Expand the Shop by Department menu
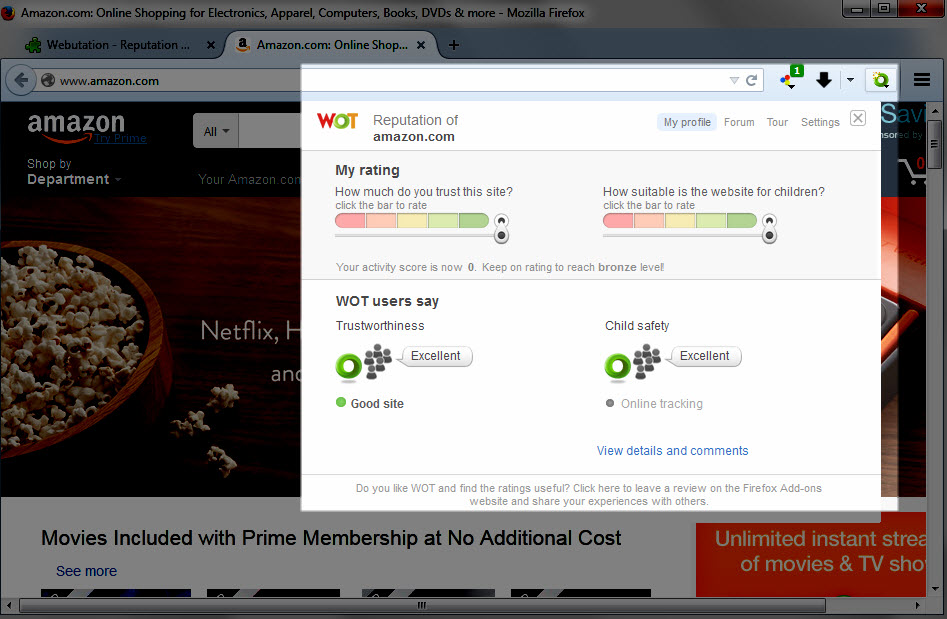This screenshot has width=947, height=619. pos(74,172)
